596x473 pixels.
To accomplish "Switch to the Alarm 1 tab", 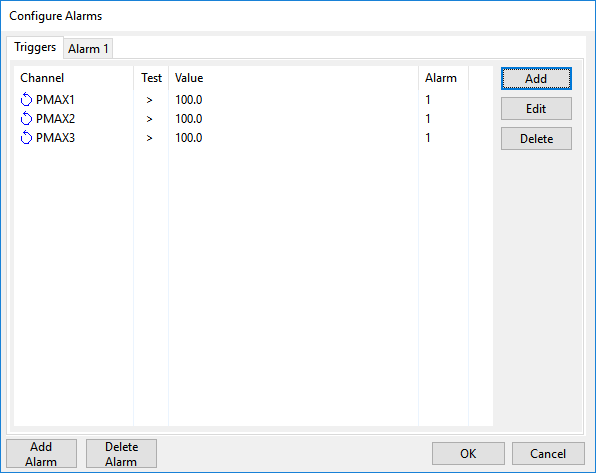I will [88, 49].
